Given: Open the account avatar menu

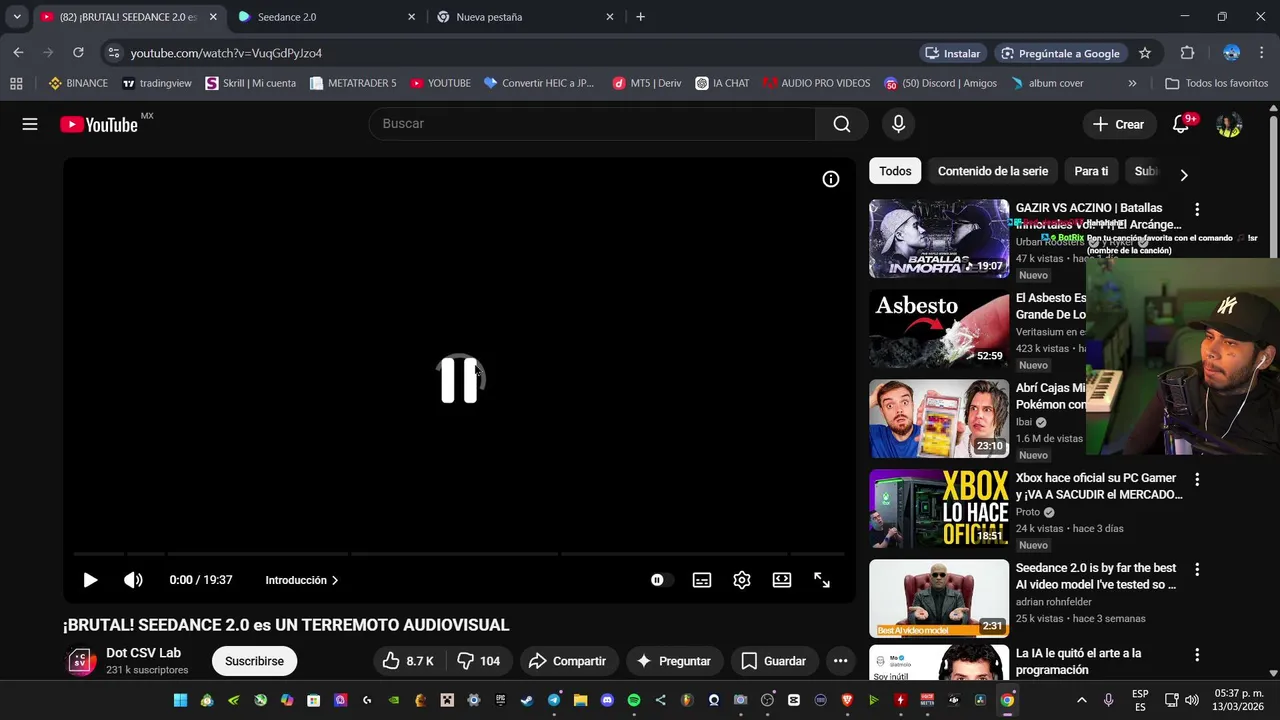Looking at the screenshot, I should tap(1229, 124).
